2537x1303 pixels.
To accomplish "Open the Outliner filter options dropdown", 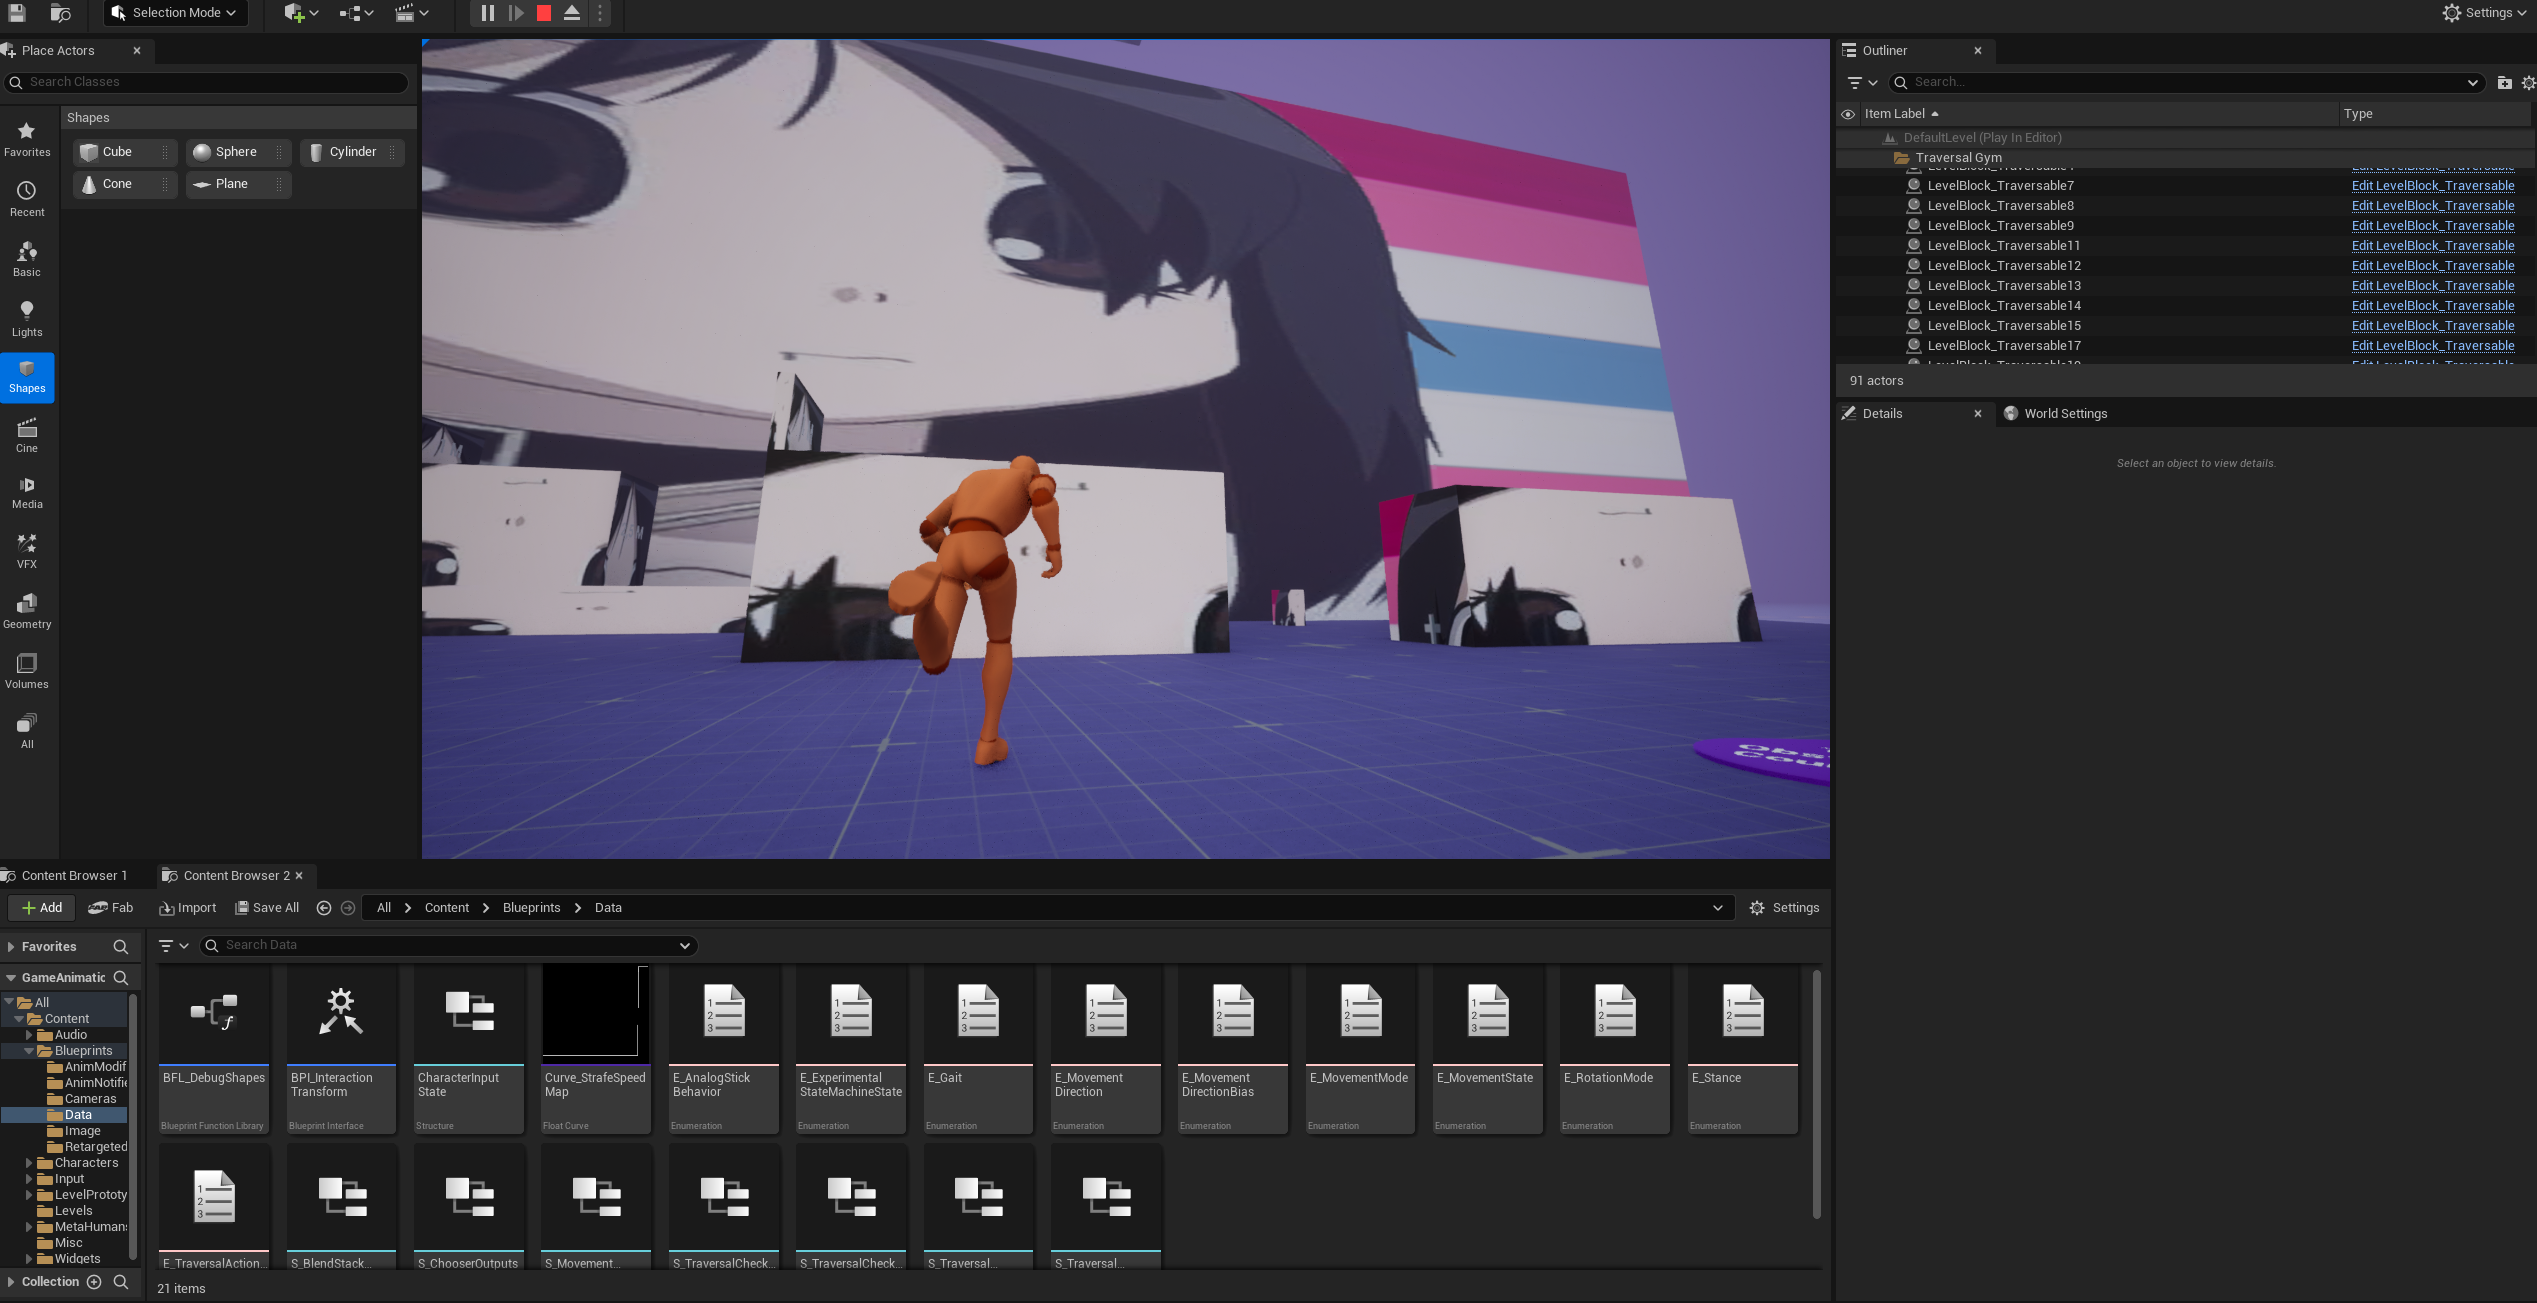I will pos(1862,82).
